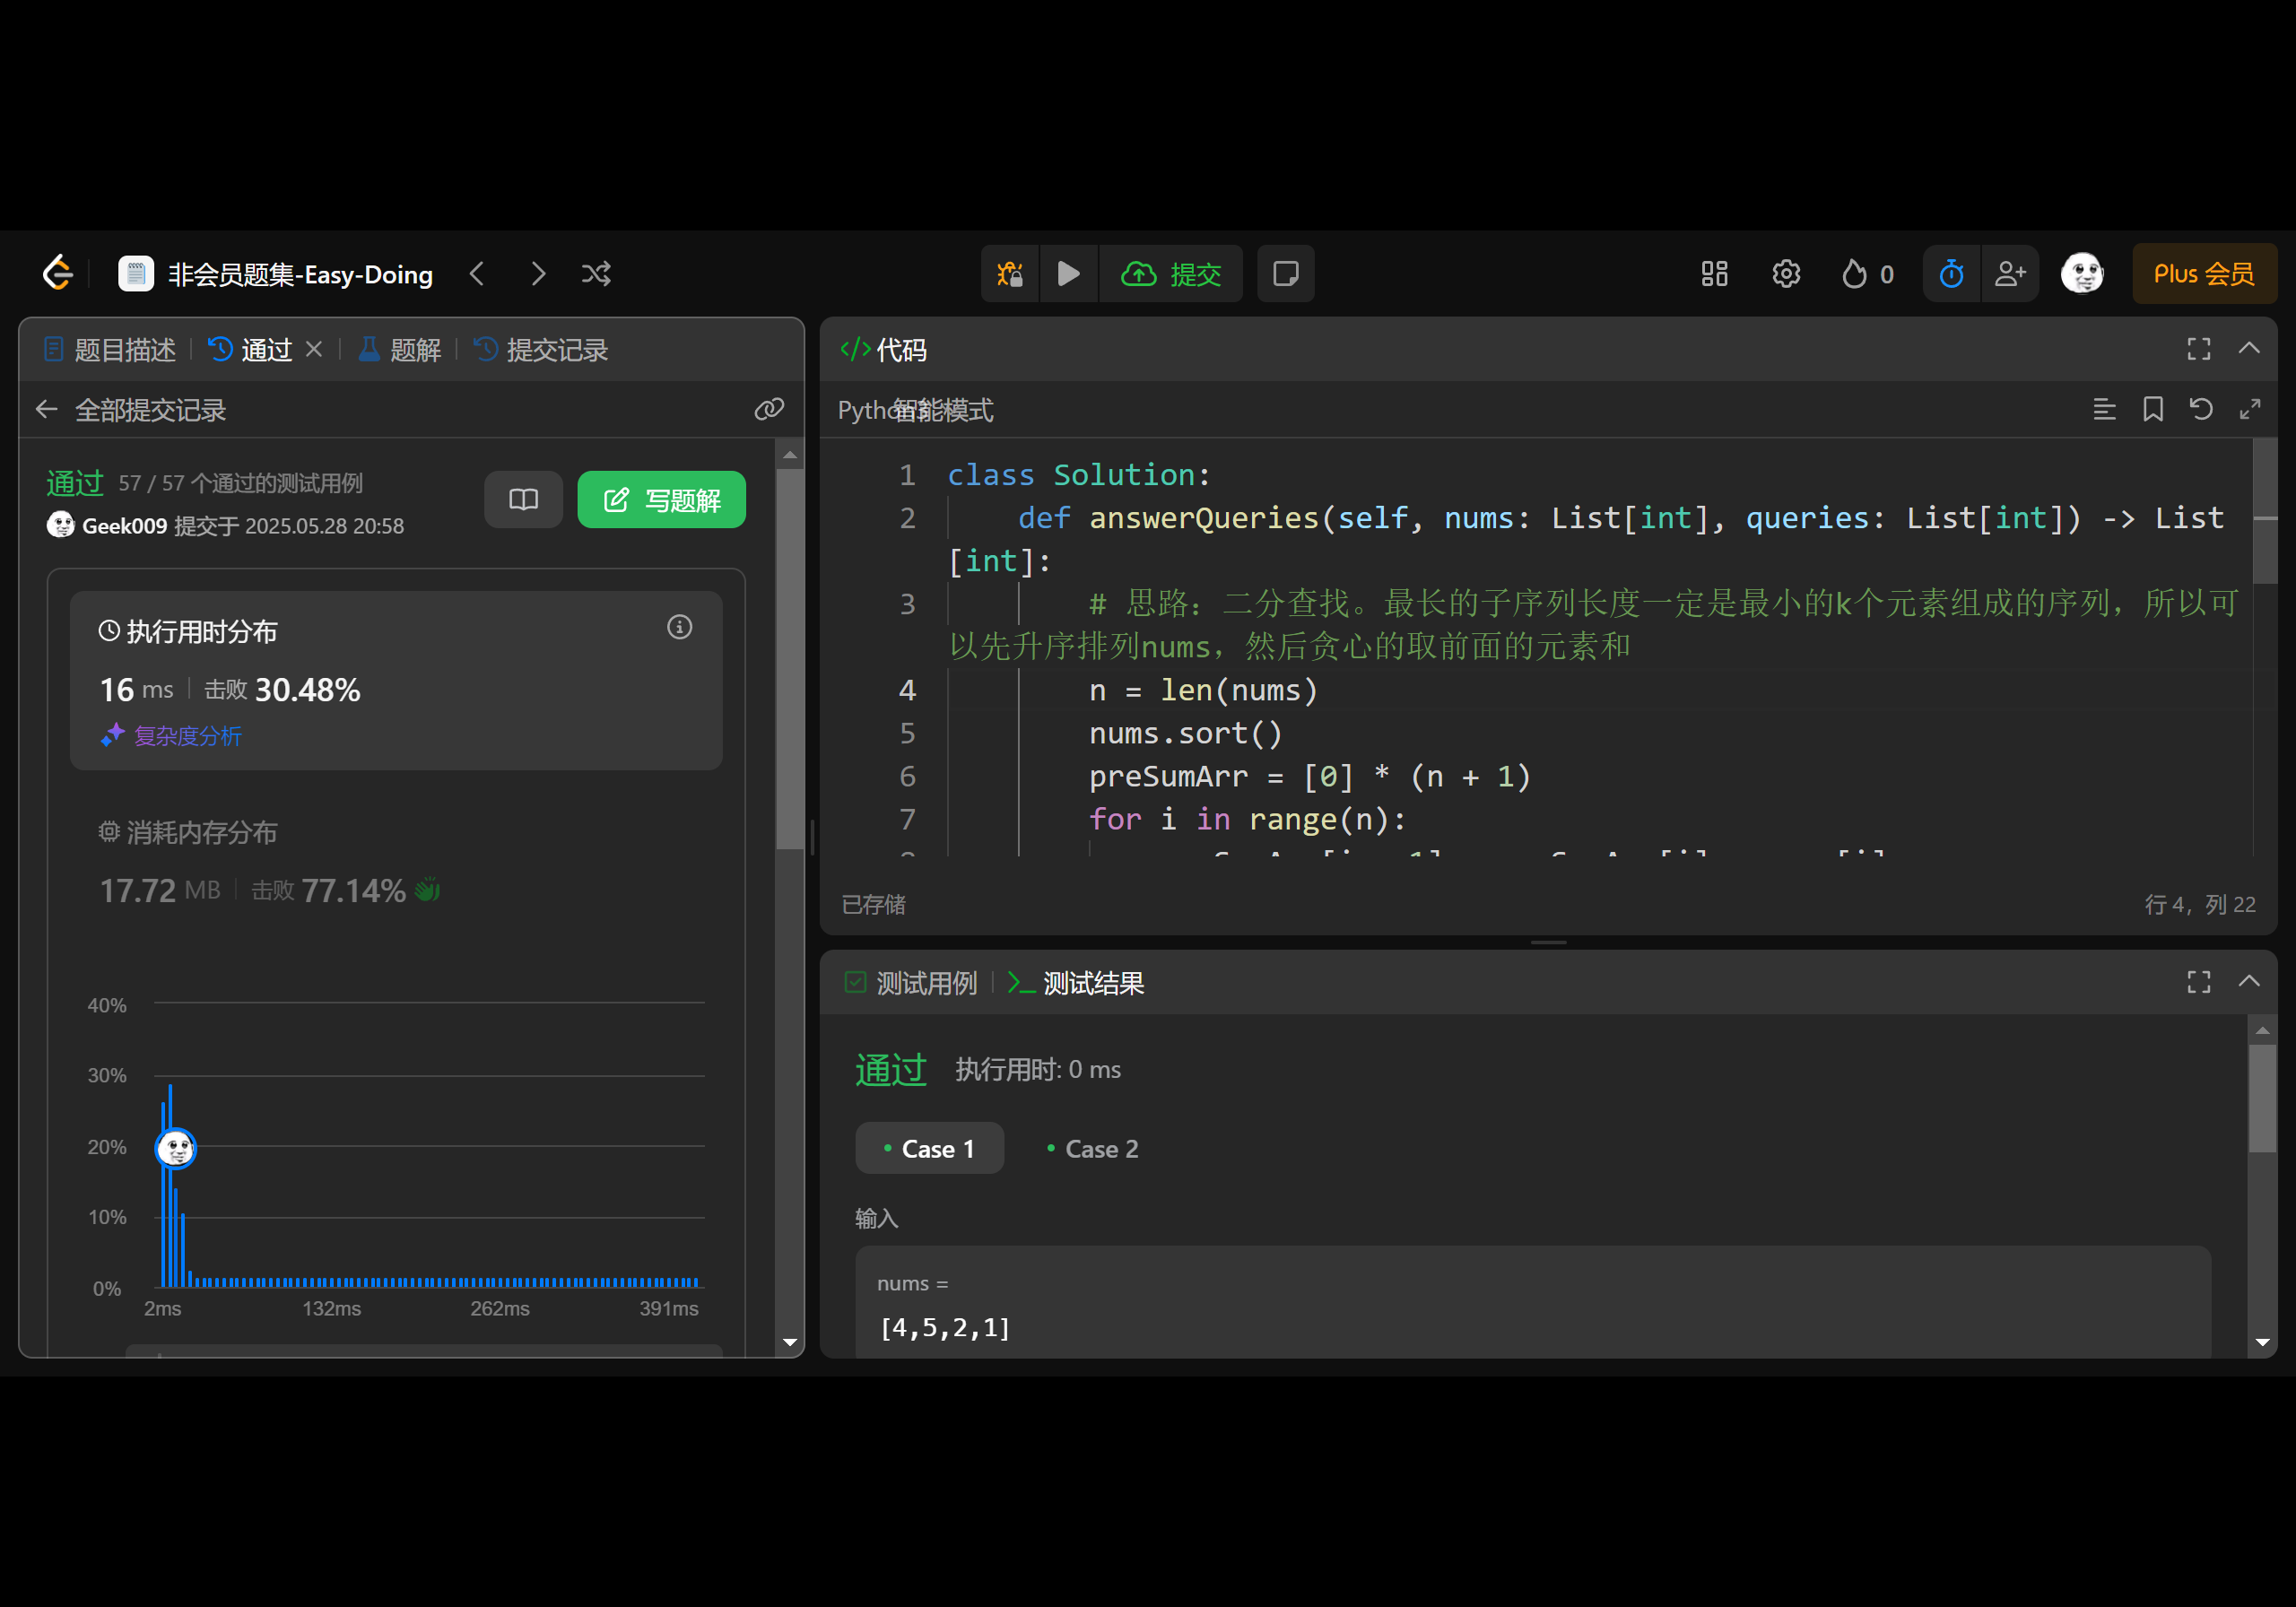Expand the code panel to fullscreen
The height and width of the screenshot is (1607, 2296).
[x=2197, y=348]
